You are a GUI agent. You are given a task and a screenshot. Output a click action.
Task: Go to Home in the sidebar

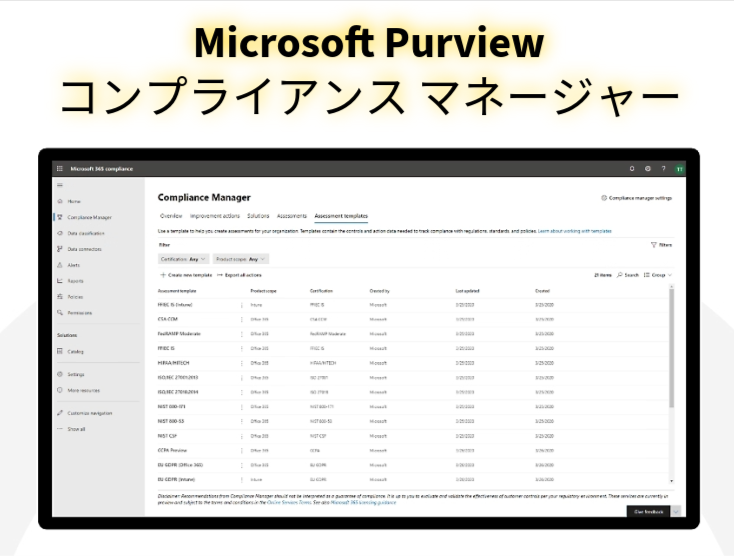[x=73, y=201]
